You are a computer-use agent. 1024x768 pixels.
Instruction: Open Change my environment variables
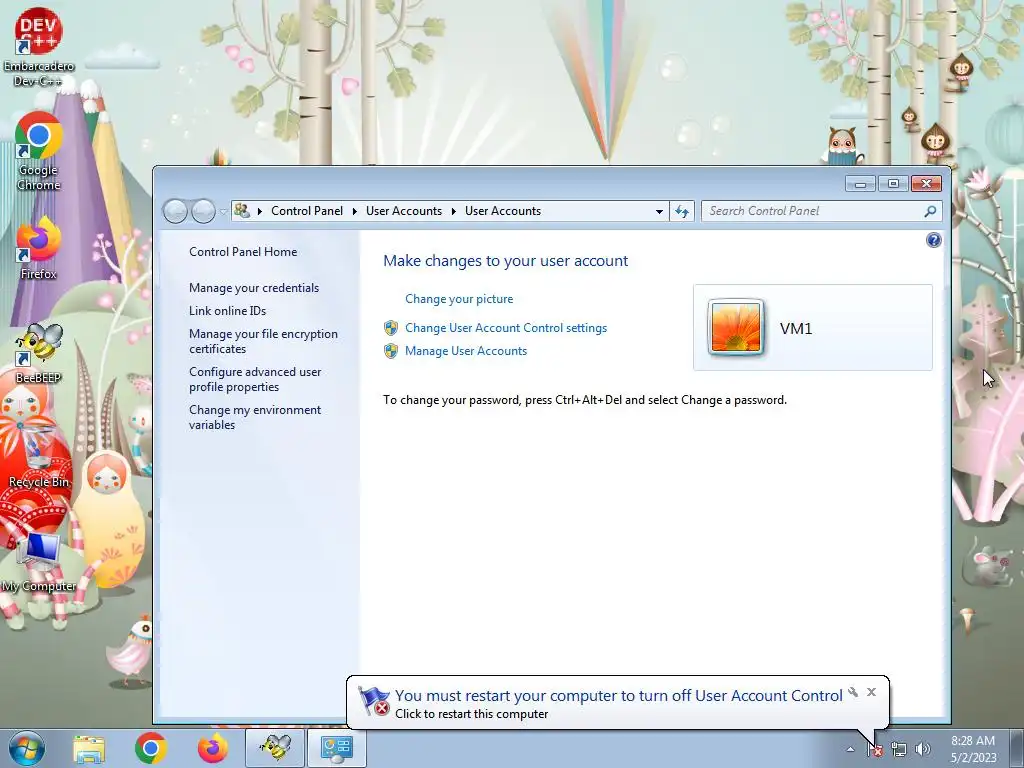(x=255, y=417)
